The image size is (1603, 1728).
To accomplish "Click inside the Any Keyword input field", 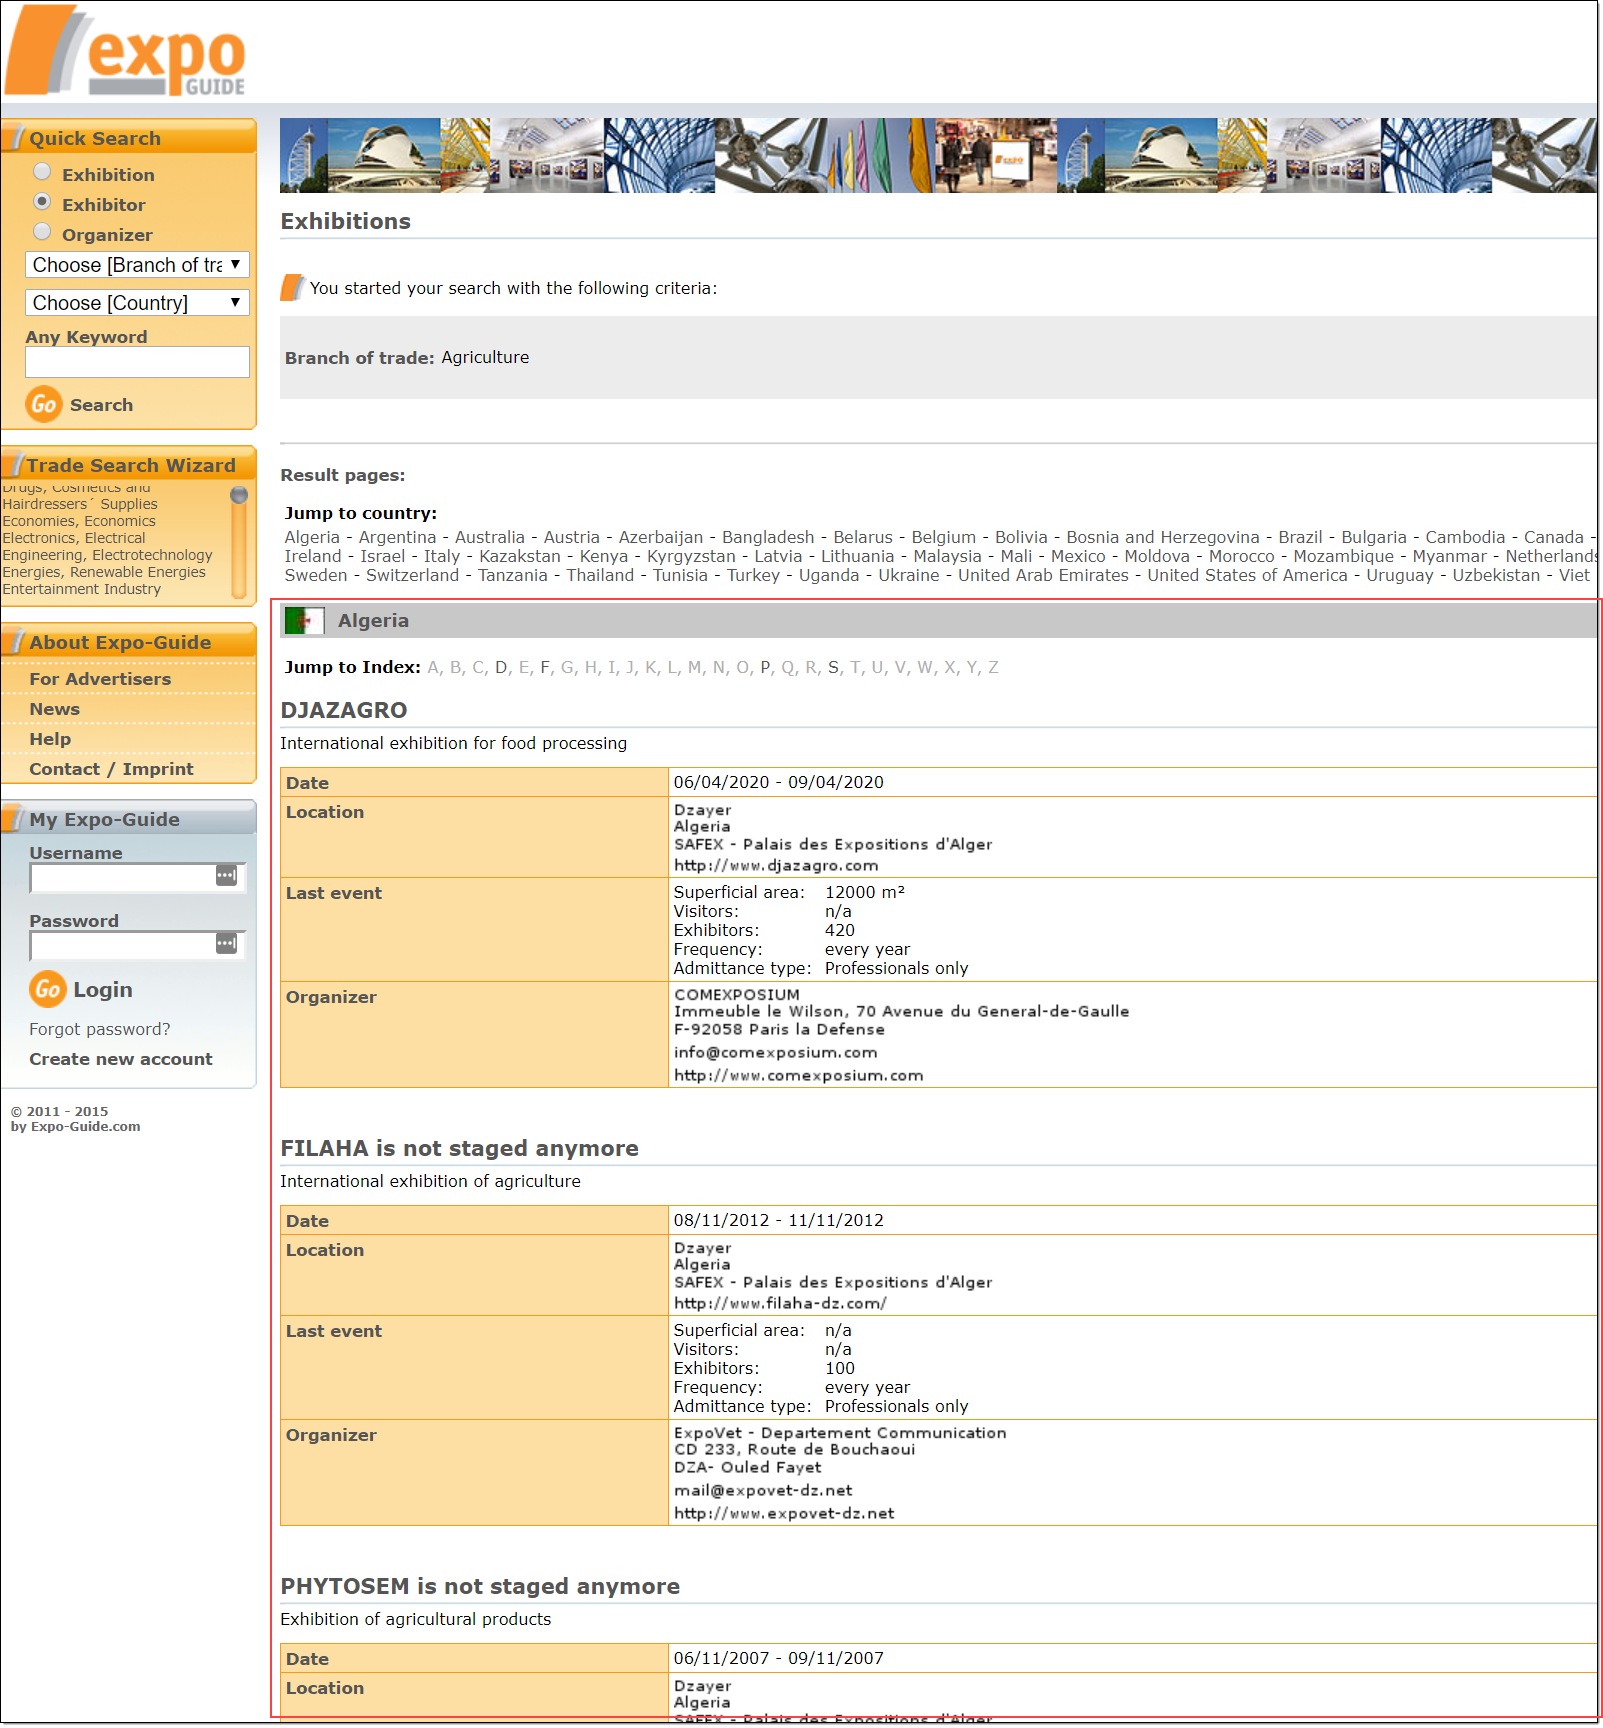I will click(x=137, y=361).
